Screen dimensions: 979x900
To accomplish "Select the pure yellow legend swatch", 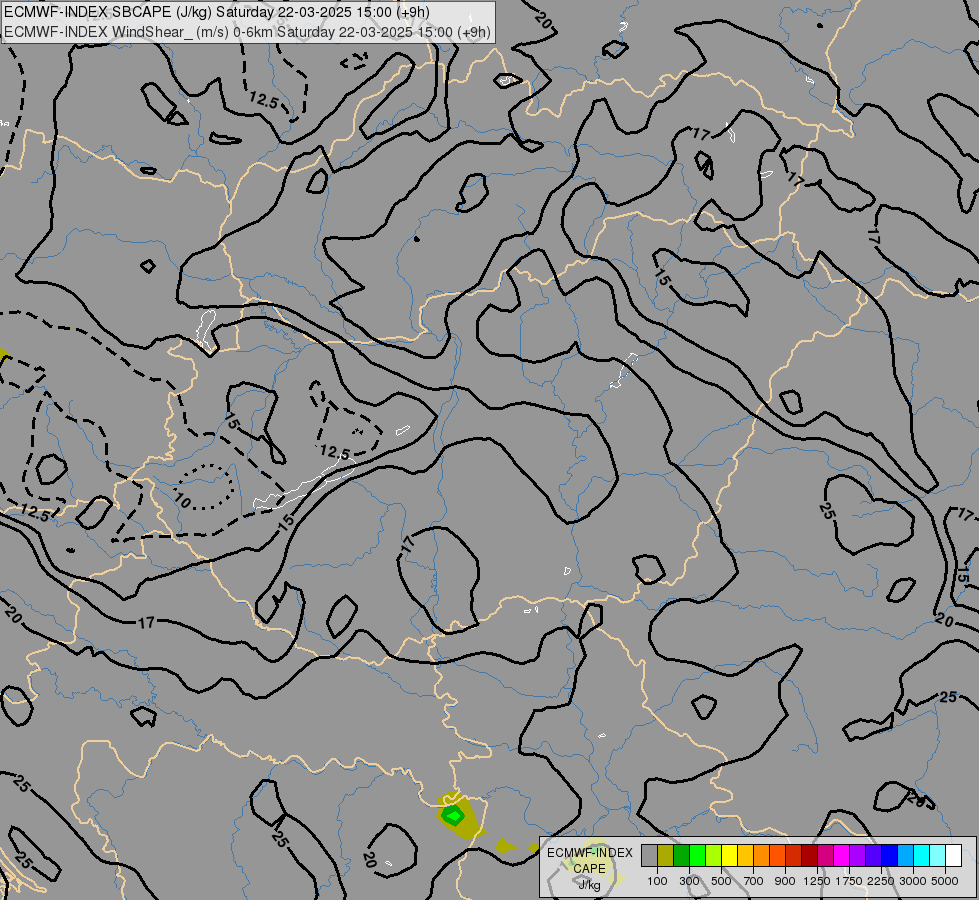I will point(730,856).
